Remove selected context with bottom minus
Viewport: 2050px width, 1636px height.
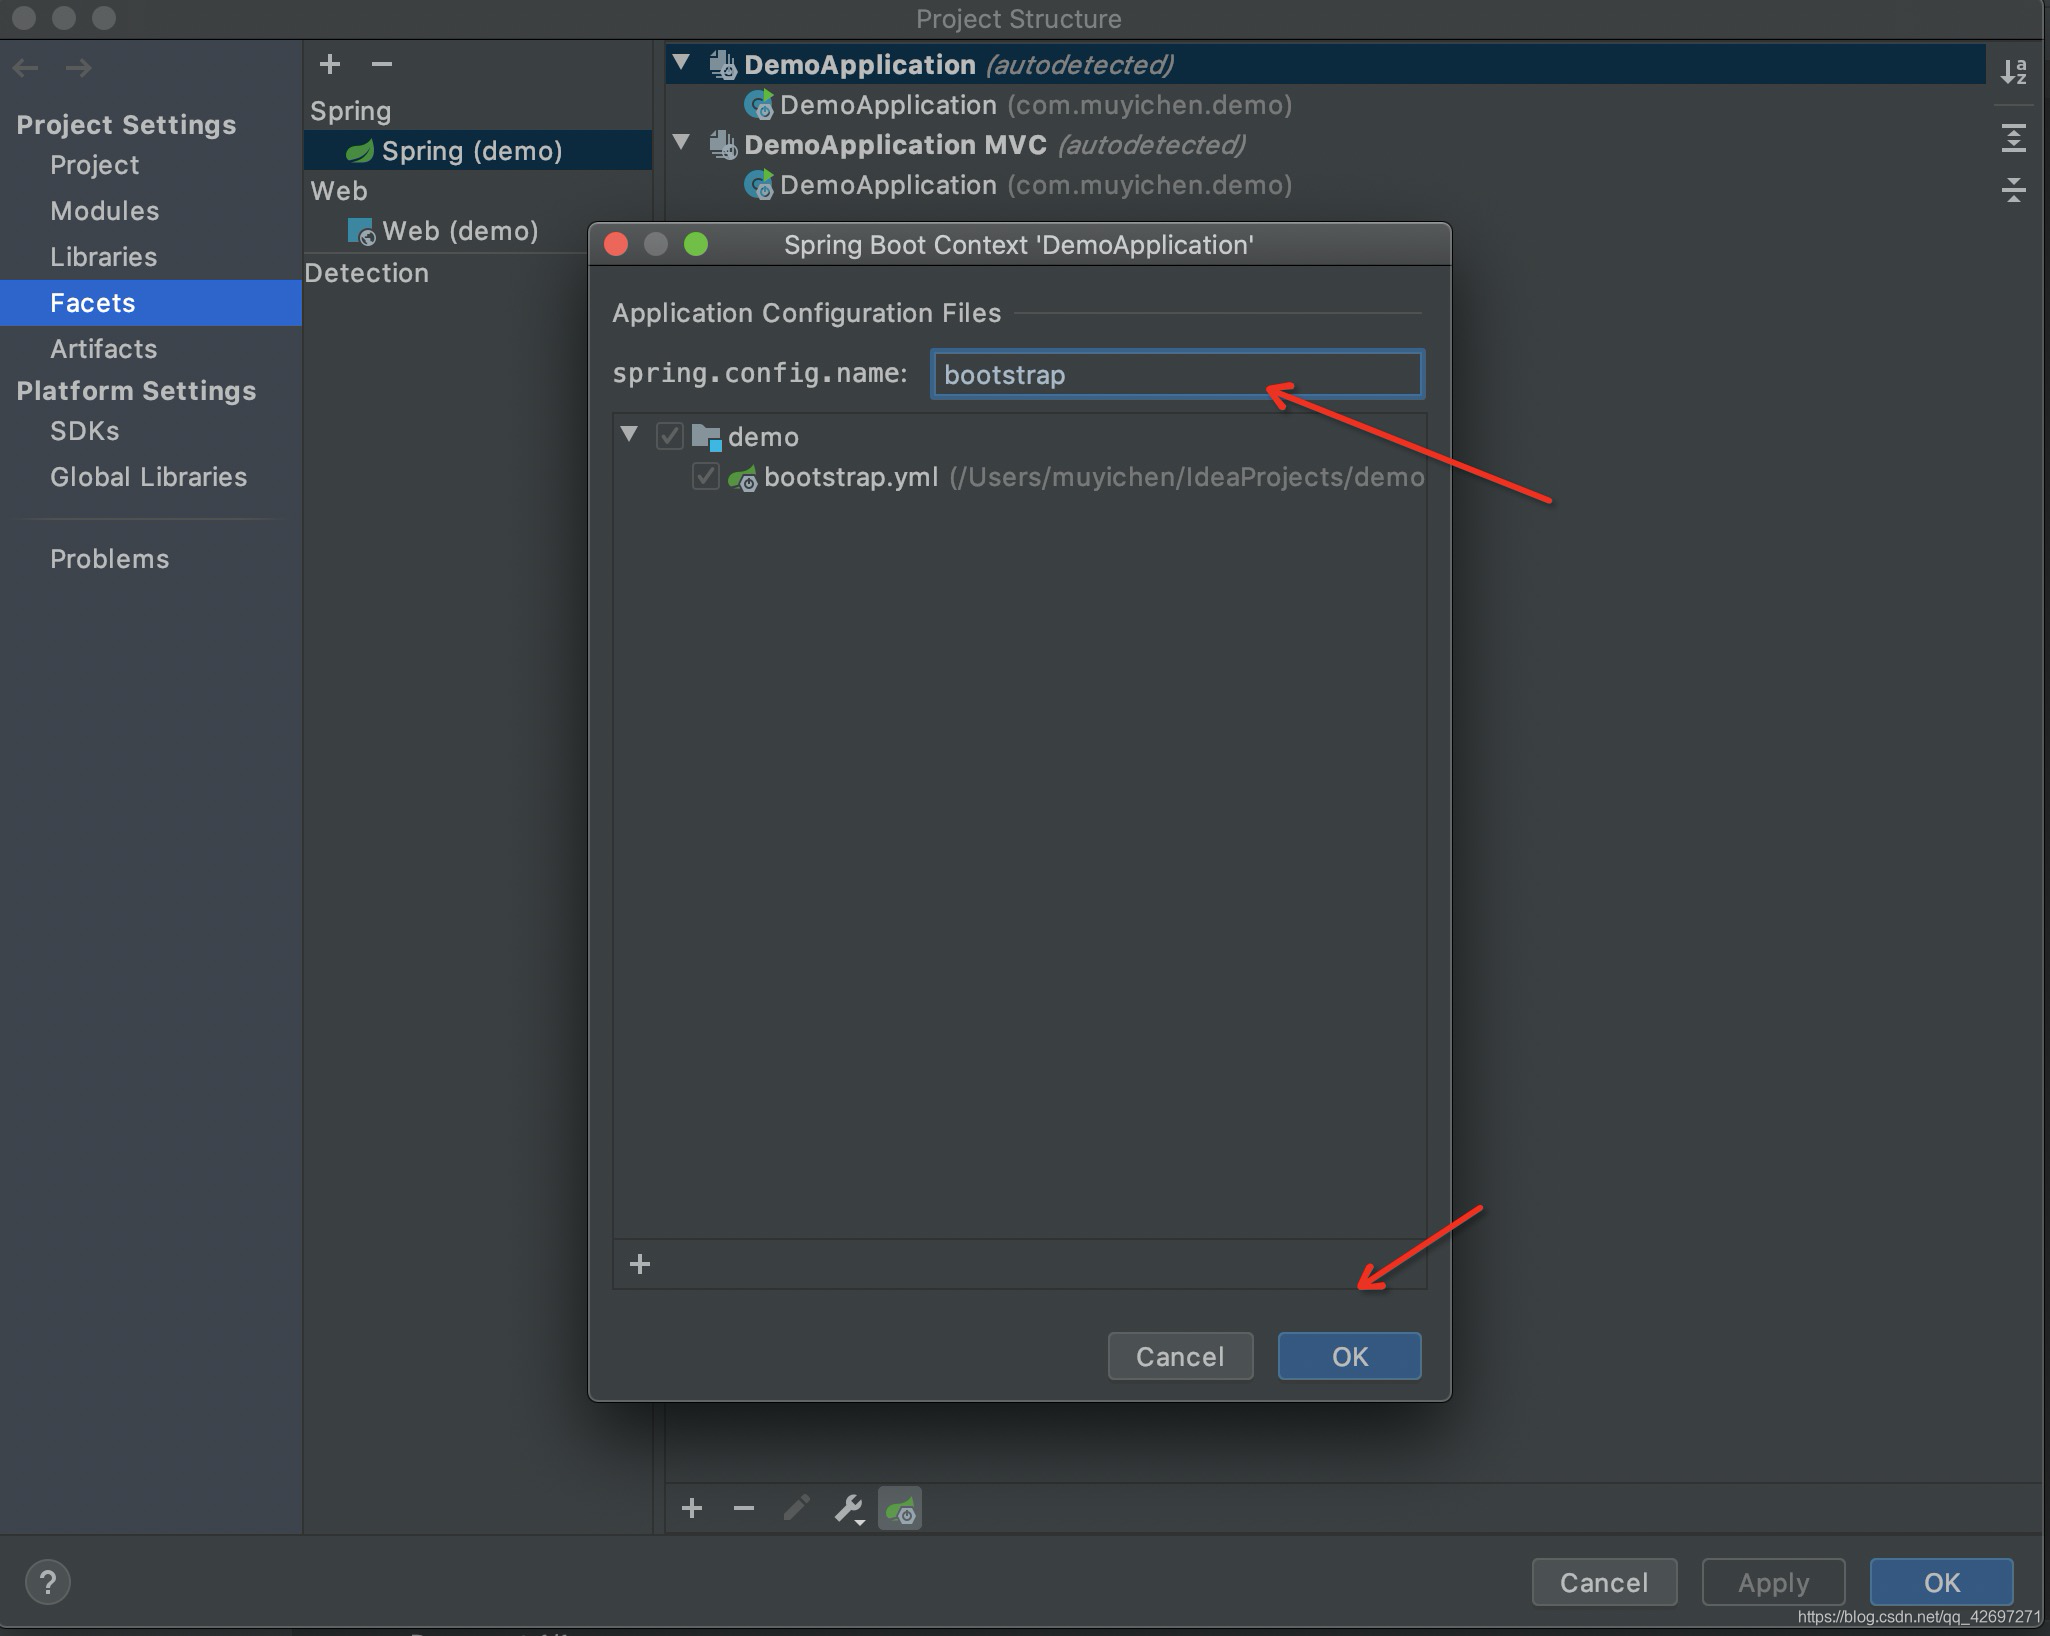(744, 1508)
